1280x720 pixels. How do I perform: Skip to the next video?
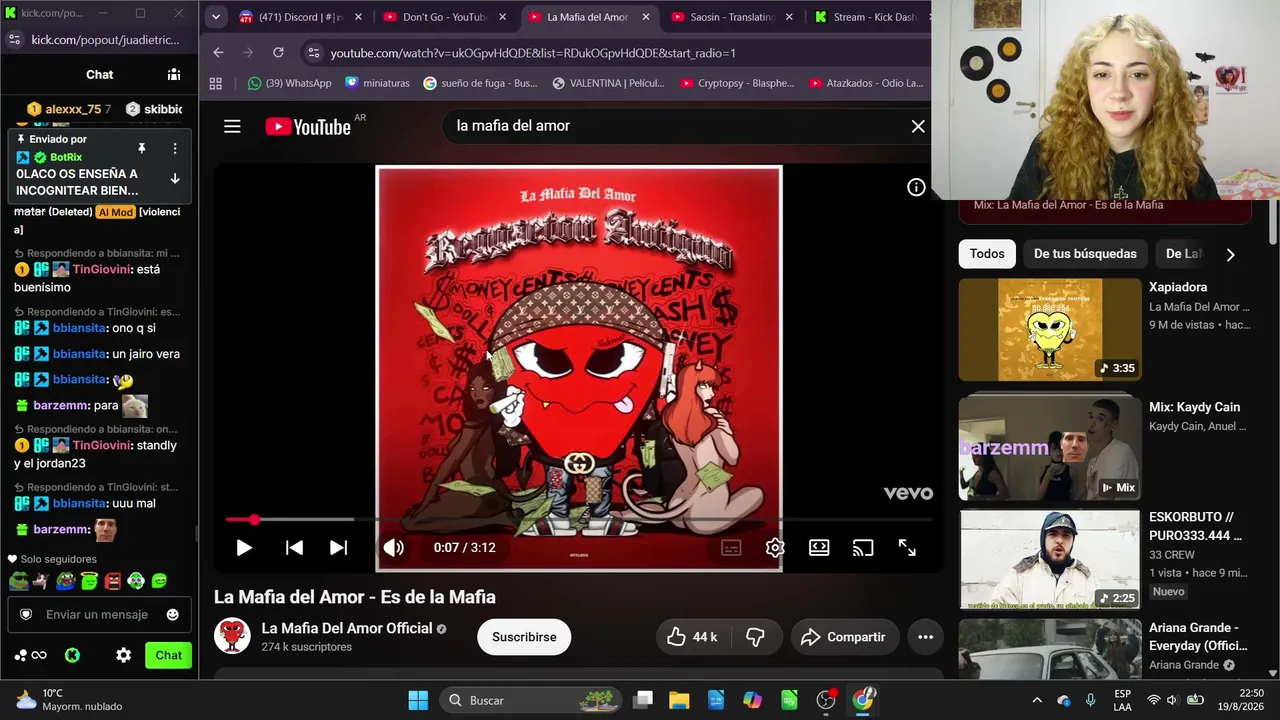pyautogui.click(x=339, y=547)
